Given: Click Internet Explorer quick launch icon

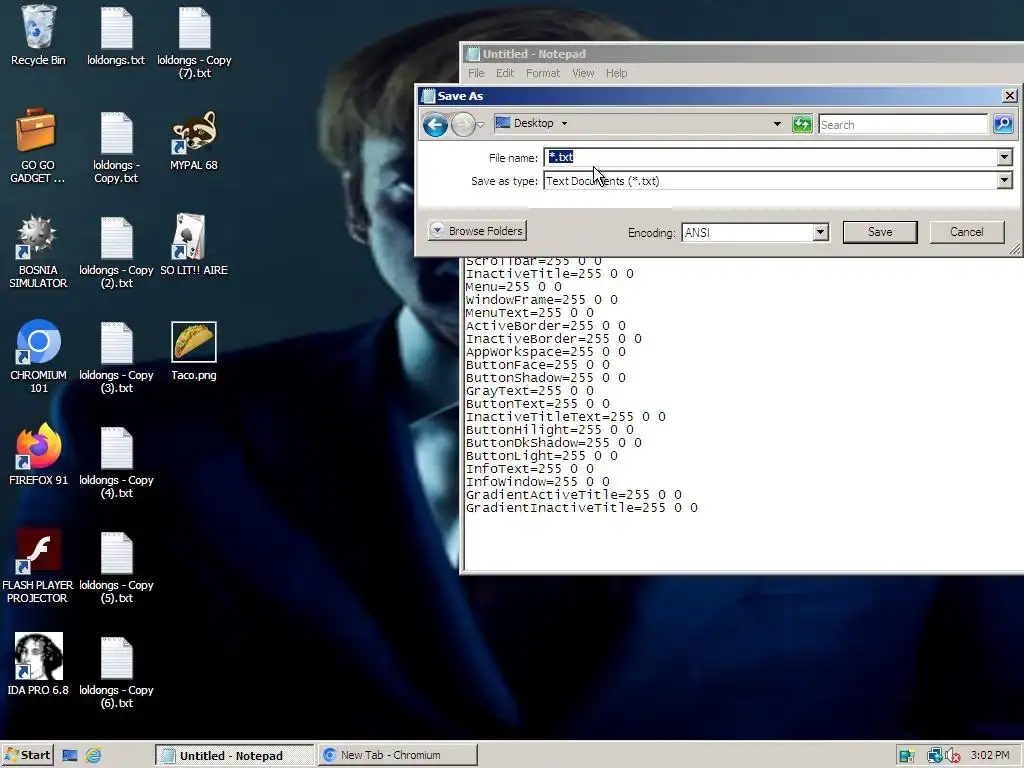Looking at the screenshot, I should click(x=94, y=756).
